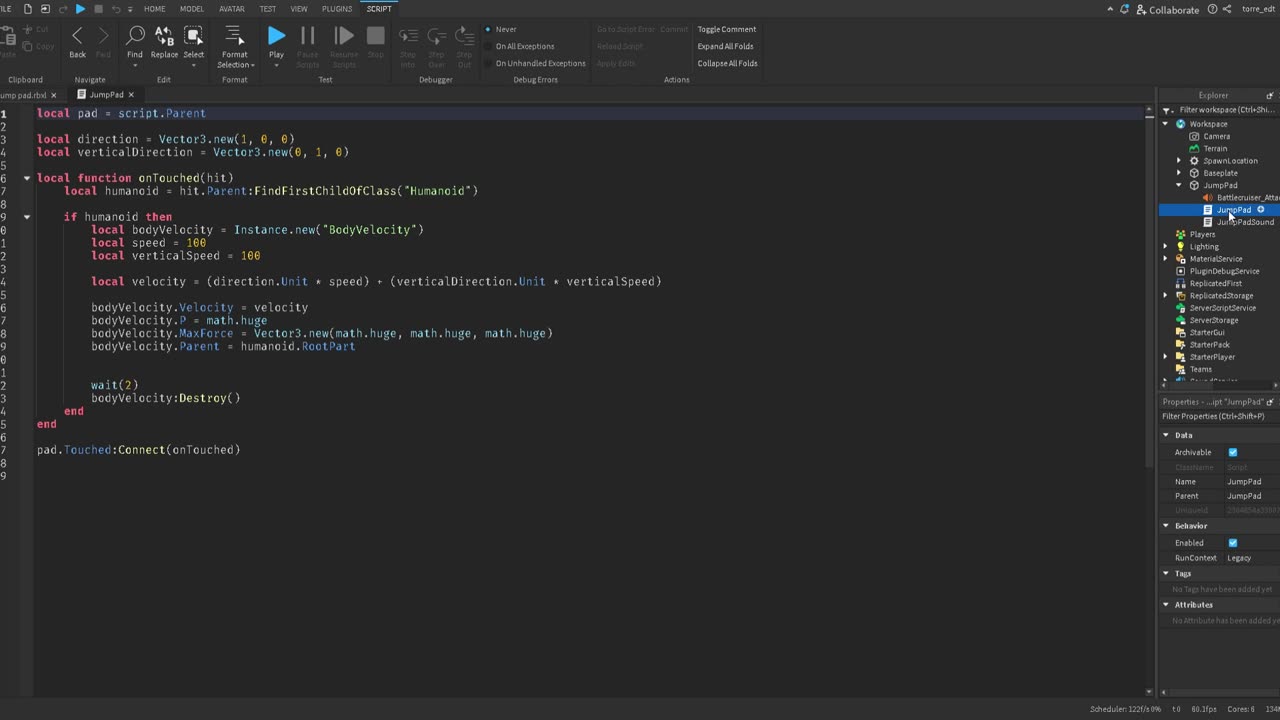Open the HOME ribbon tab
The height and width of the screenshot is (720, 1280).
coord(155,9)
